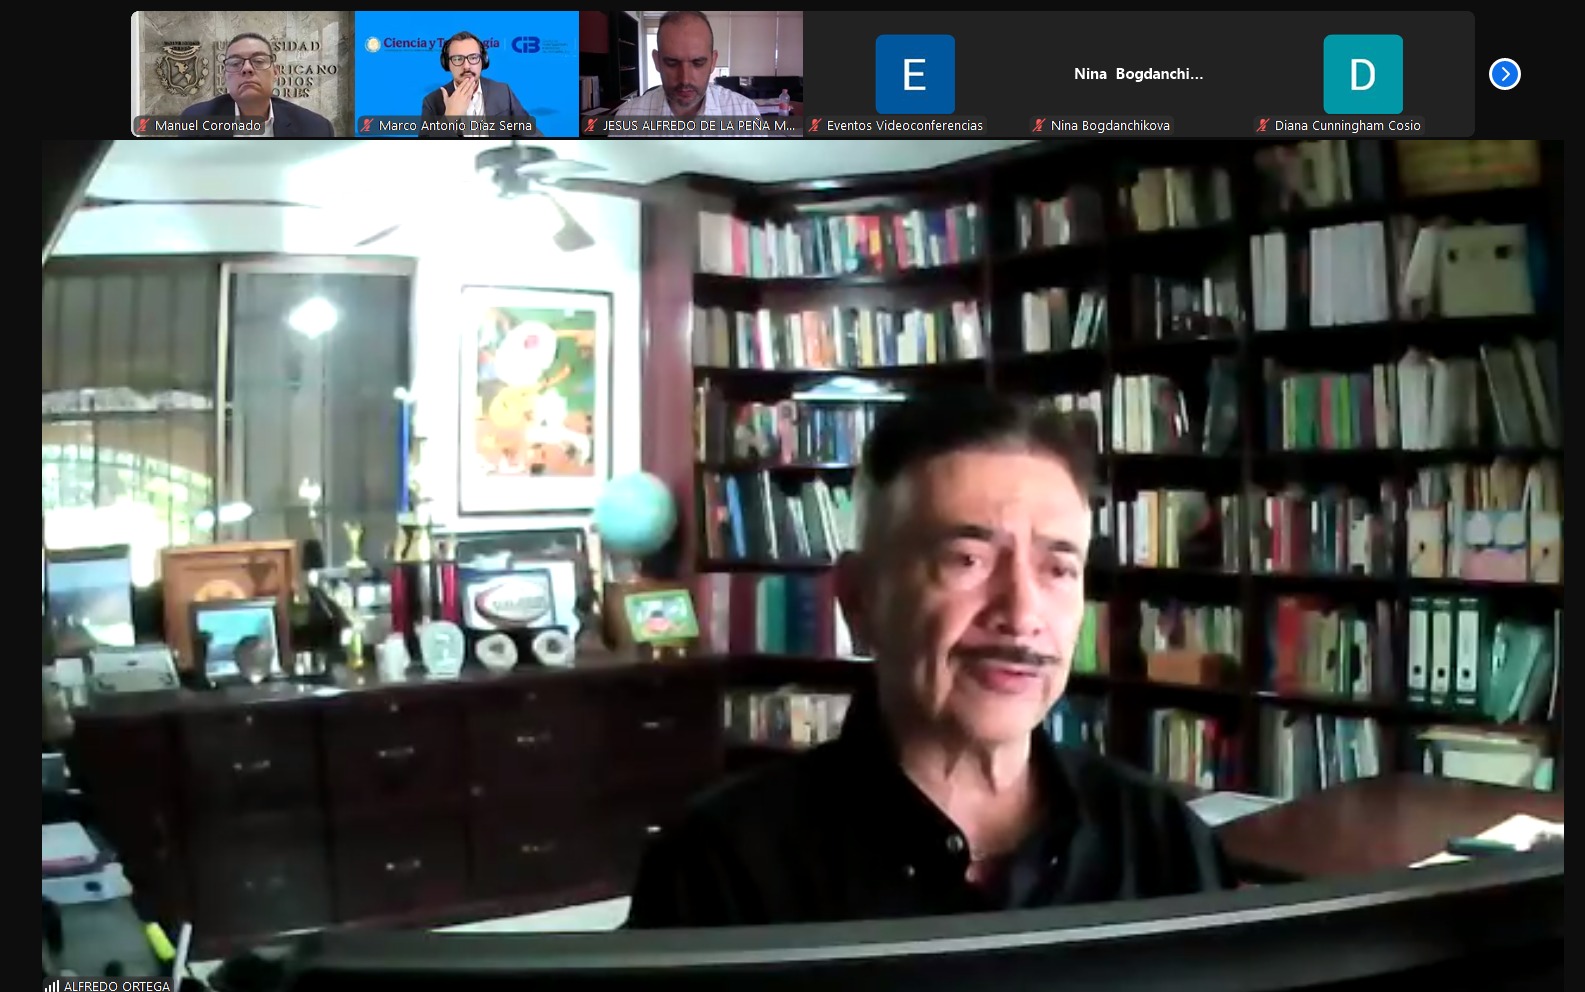This screenshot has height=992, width=1585.
Task: Click the "Marco Antonio Díaz Serna" name label
Action: (x=455, y=126)
